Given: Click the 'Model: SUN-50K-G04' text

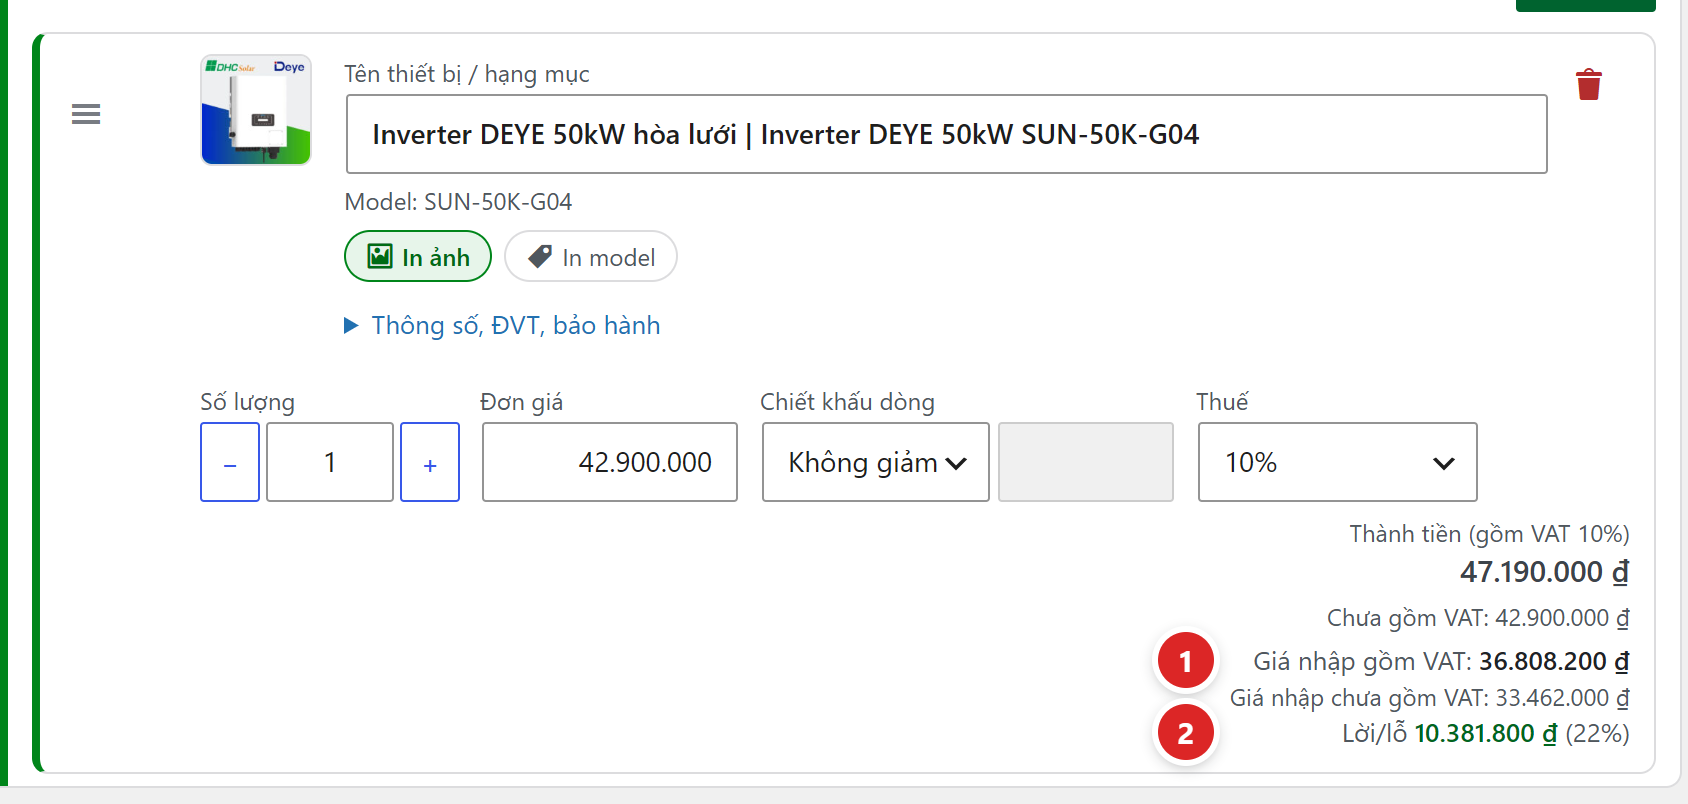Looking at the screenshot, I should tap(458, 202).
